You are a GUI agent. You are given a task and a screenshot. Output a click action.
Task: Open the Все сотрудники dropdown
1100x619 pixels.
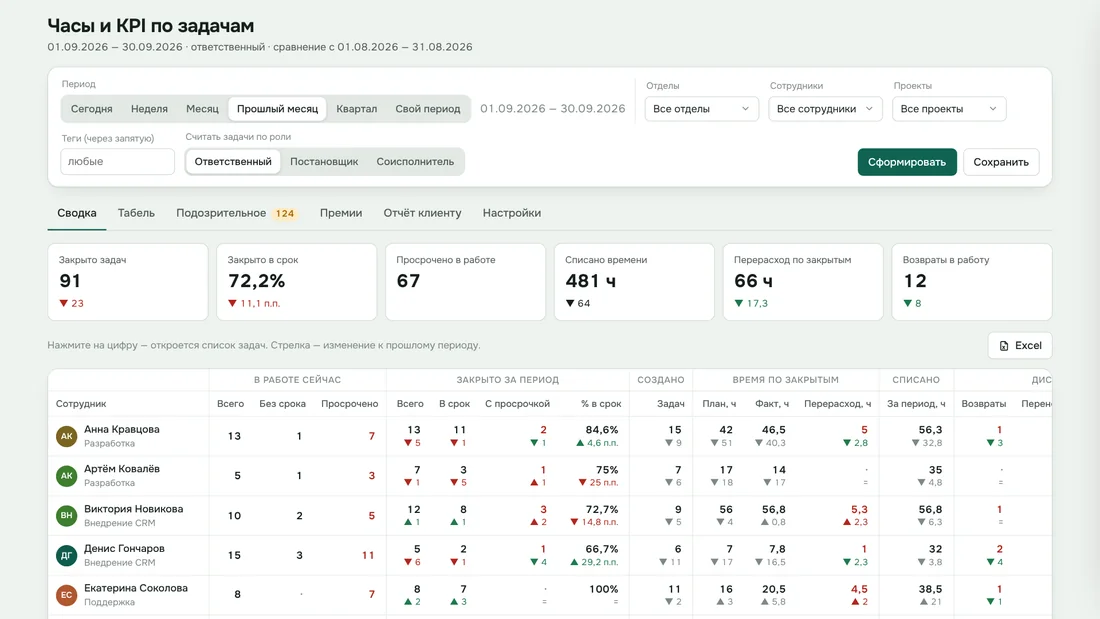tap(825, 109)
